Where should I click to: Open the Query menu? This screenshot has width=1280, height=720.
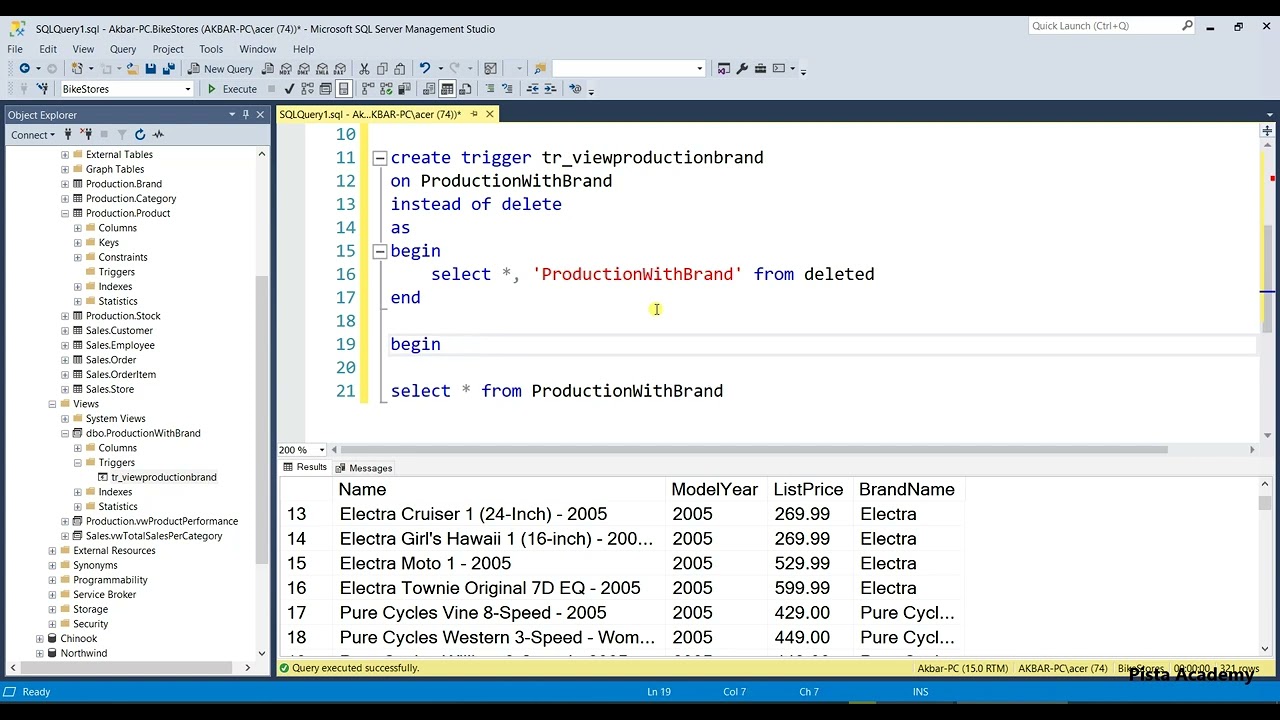123,49
